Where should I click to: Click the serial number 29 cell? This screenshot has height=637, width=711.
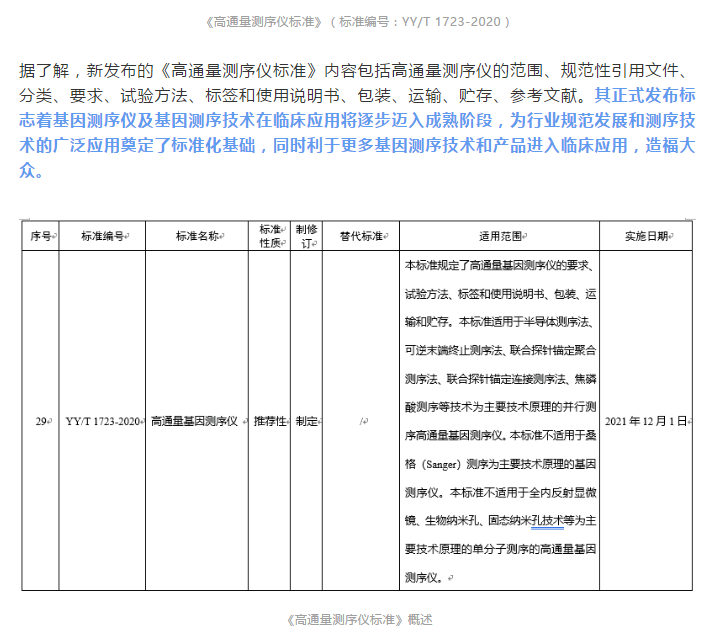point(41,421)
